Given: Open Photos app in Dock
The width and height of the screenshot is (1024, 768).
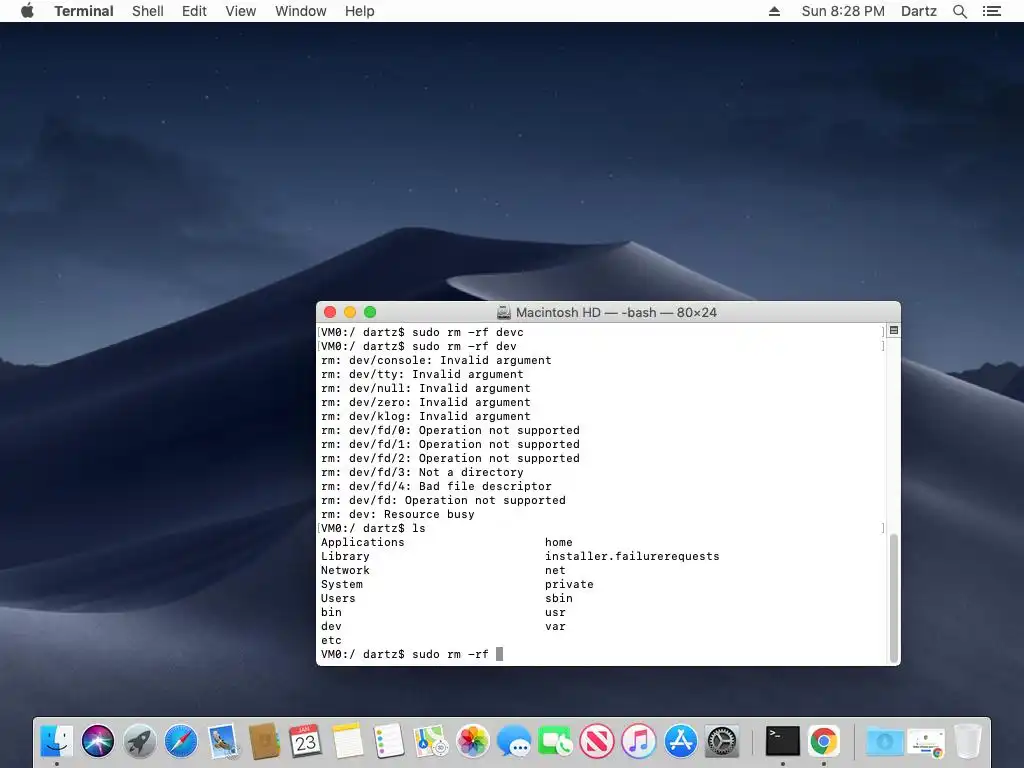Looking at the screenshot, I should tap(472, 741).
